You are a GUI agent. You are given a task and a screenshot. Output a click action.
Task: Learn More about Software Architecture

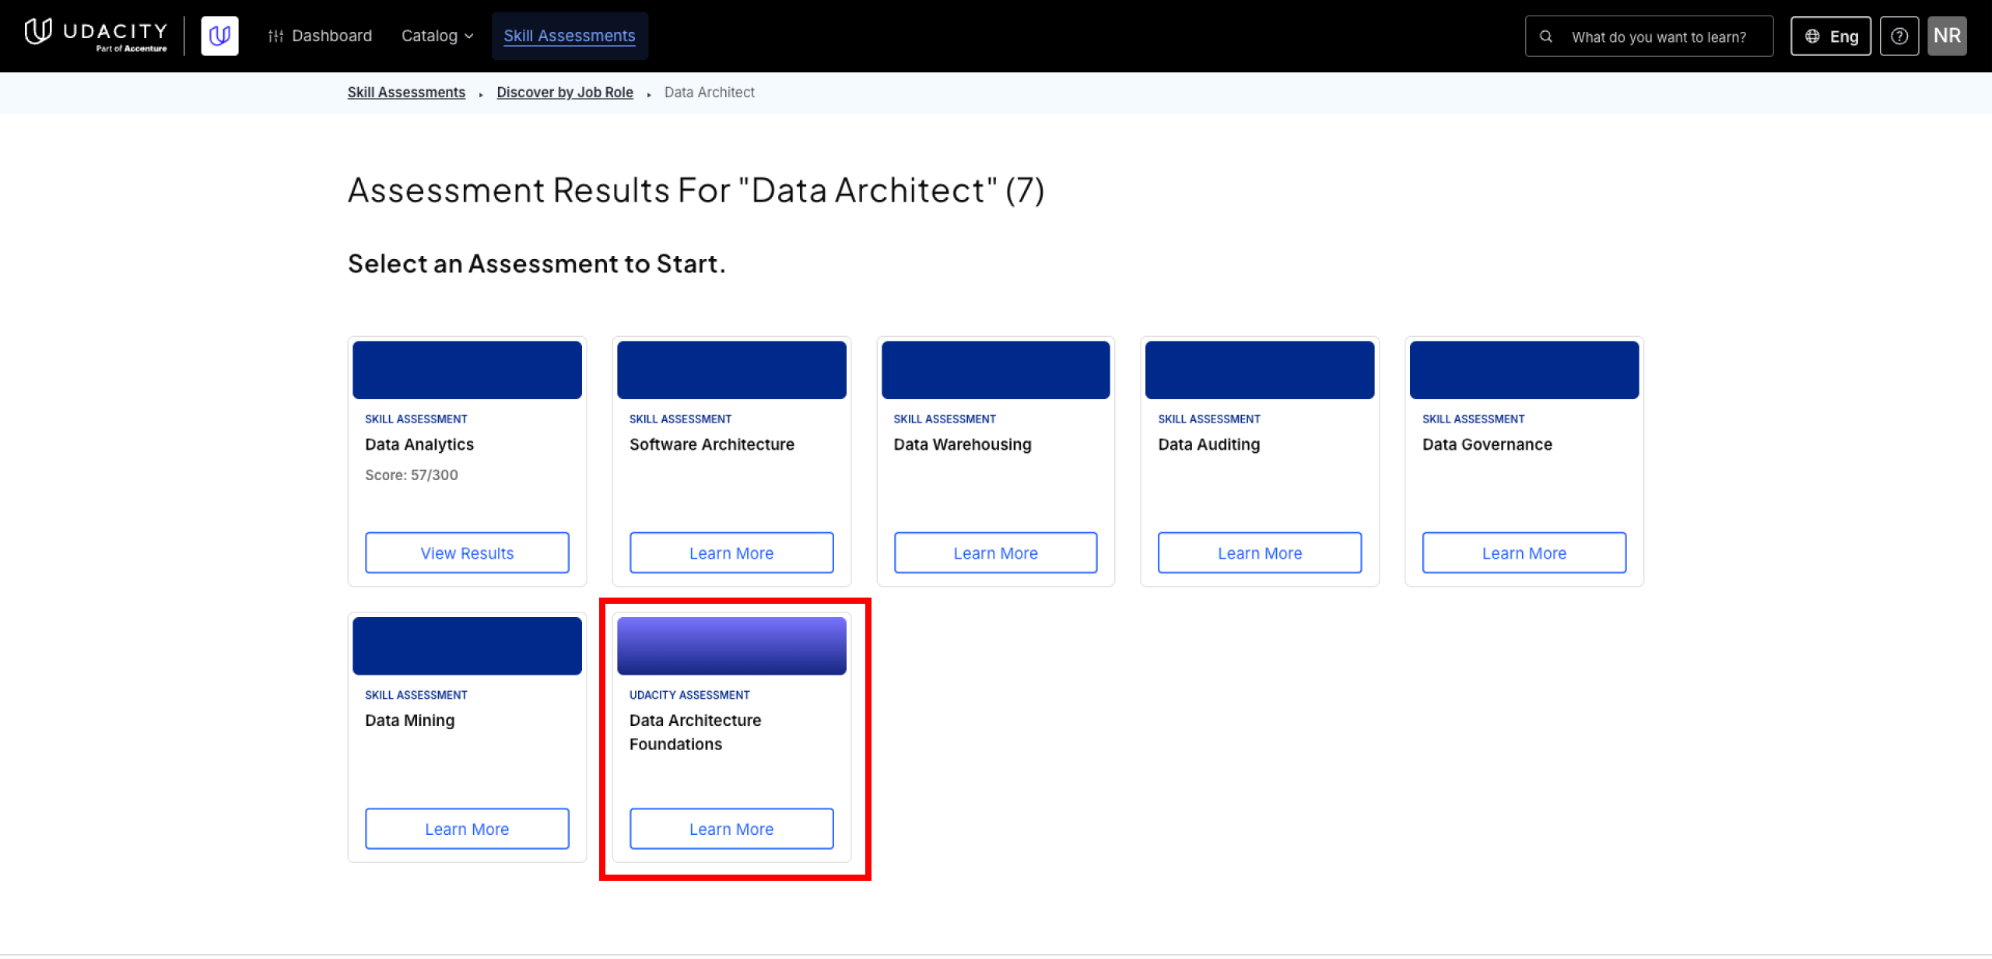(731, 553)
